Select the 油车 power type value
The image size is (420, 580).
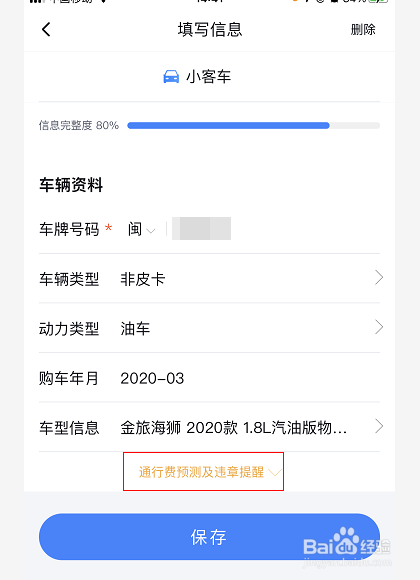pyautogui.click(x=135, y=328)
